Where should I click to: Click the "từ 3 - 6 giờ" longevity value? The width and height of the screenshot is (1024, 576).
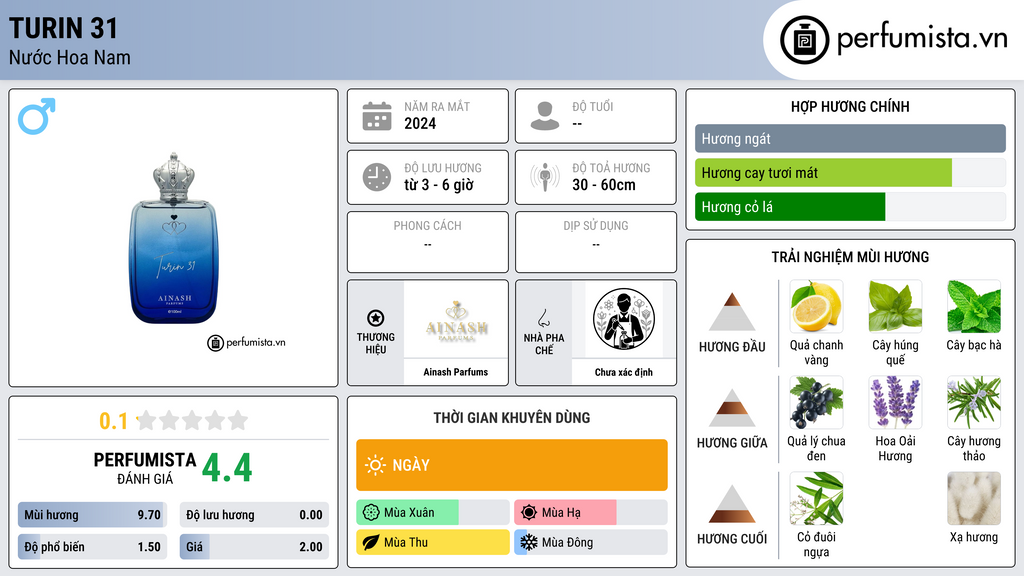439,185
